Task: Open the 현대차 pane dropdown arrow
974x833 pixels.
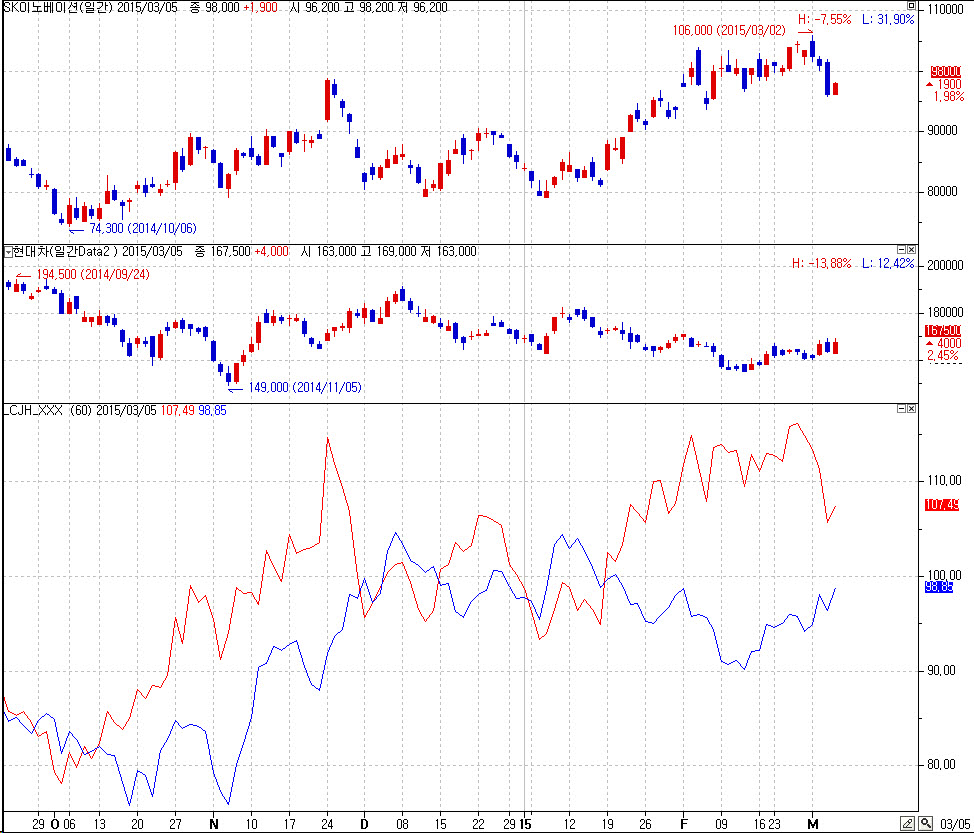Action: 8,252
